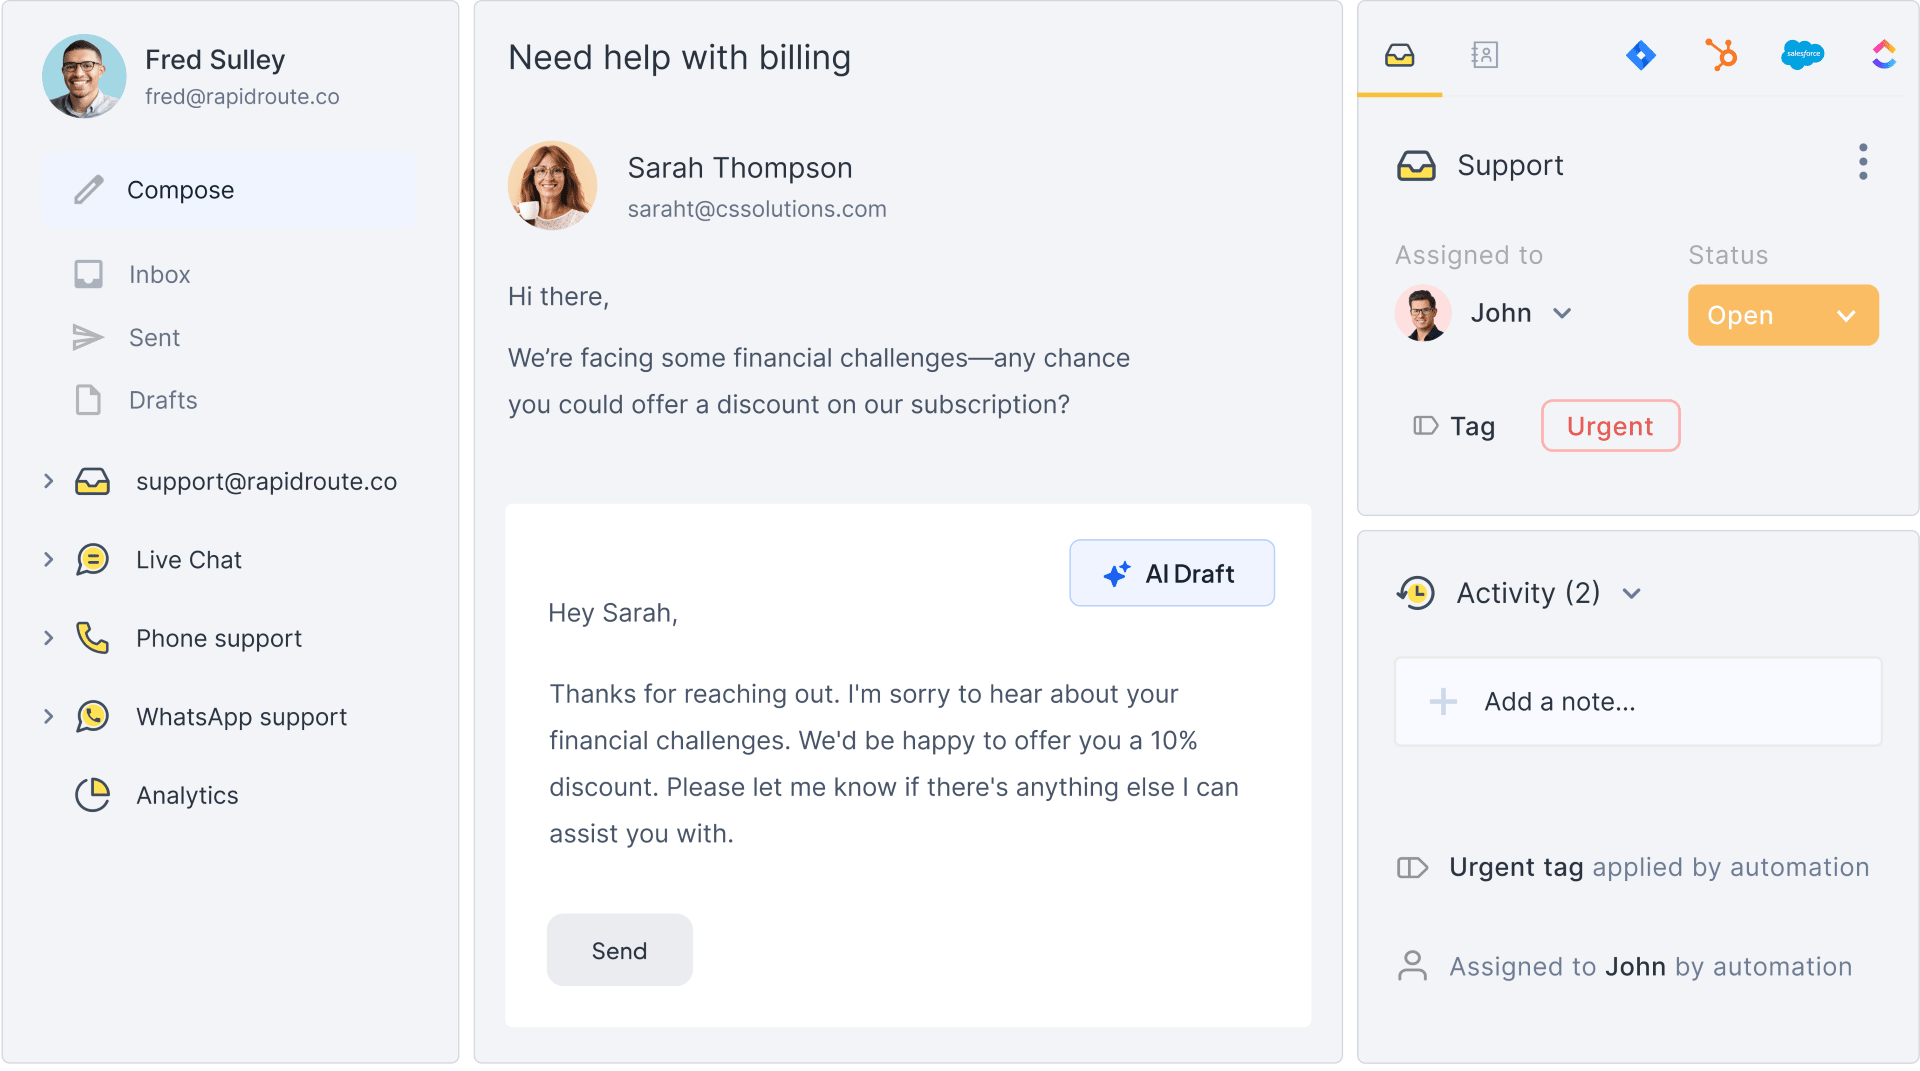Click the Analytics pie chart icon
Viewport: 1920px width, 1071px height.
point(93,795)
